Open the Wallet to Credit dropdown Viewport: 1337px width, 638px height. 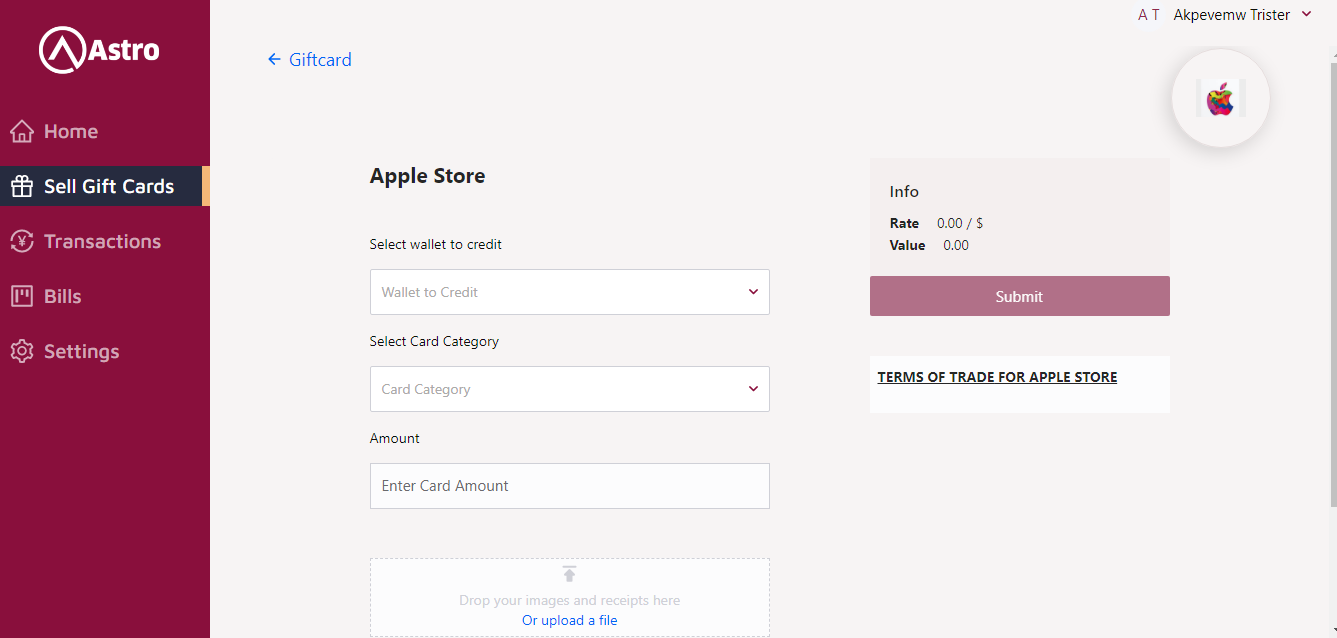pos(569,292)
